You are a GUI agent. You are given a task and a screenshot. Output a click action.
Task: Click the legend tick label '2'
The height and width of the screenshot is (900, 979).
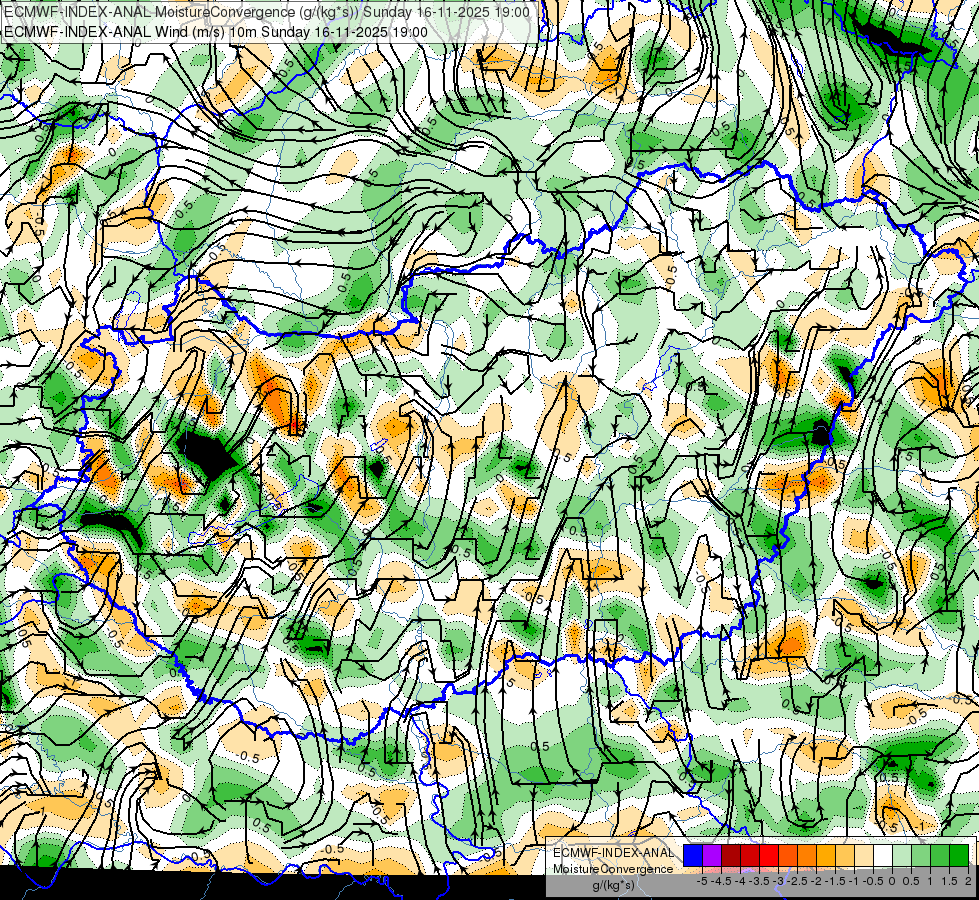point(968,881)
